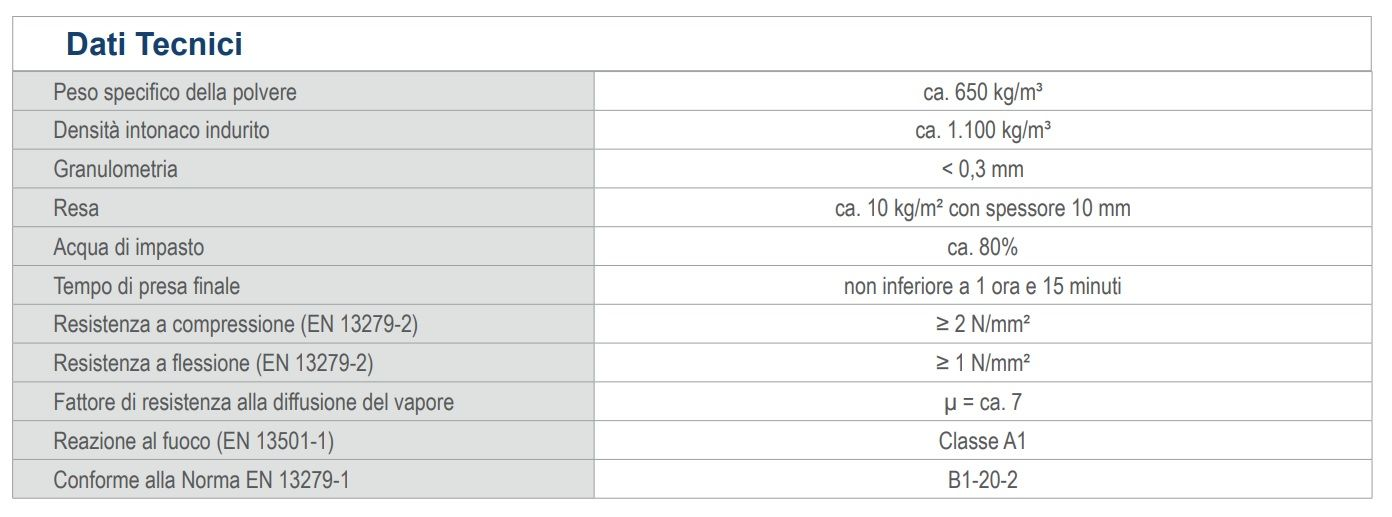Click the "Acqua di impasto" label
1392x517 pixels.
pos(128,247)
